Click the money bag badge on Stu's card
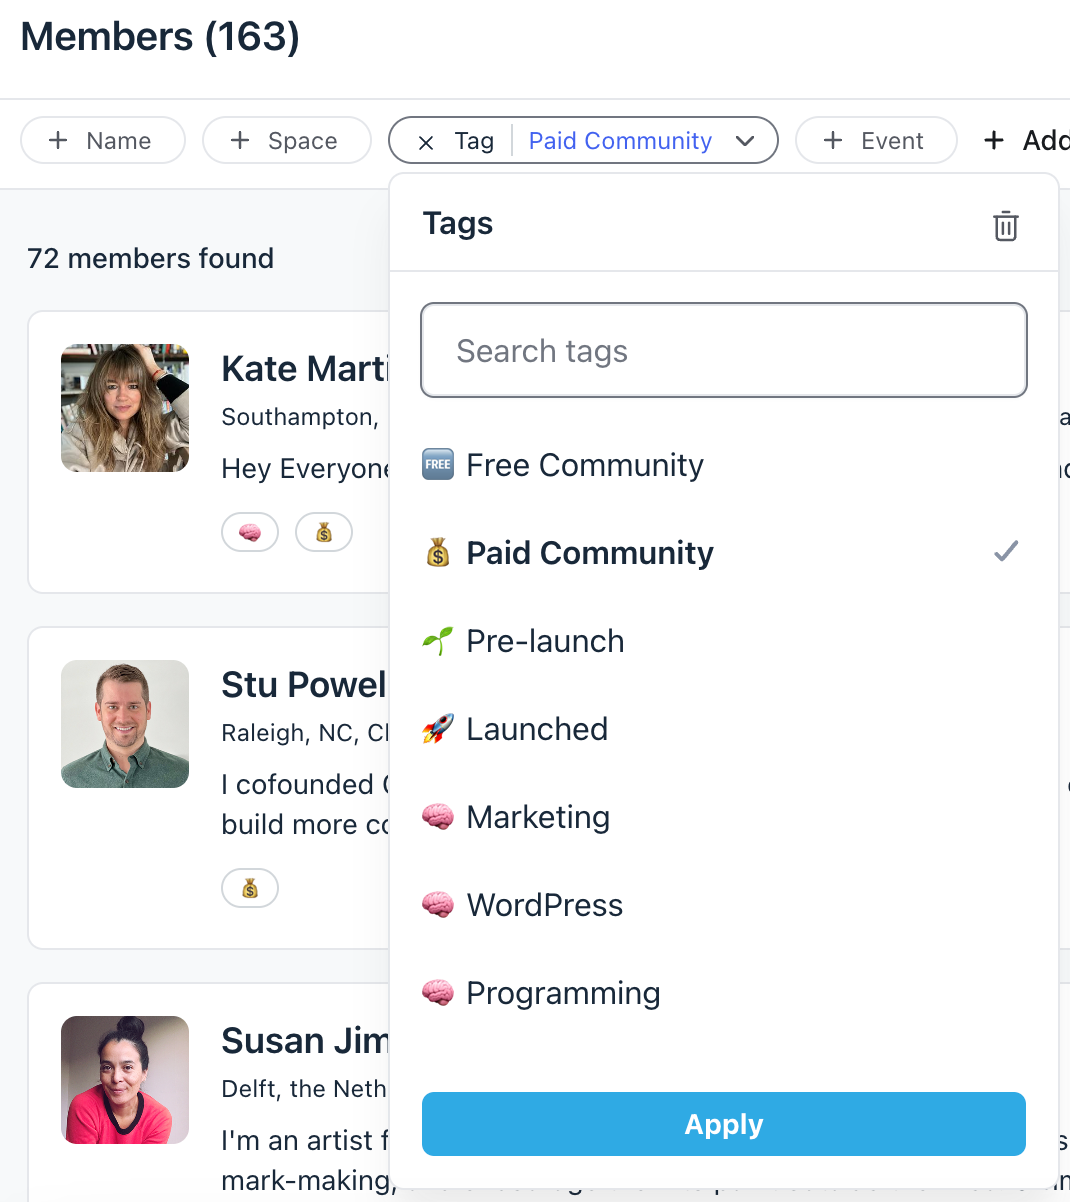The height and width of the screenshot is (1202, 1070). (x=250, y=888)
